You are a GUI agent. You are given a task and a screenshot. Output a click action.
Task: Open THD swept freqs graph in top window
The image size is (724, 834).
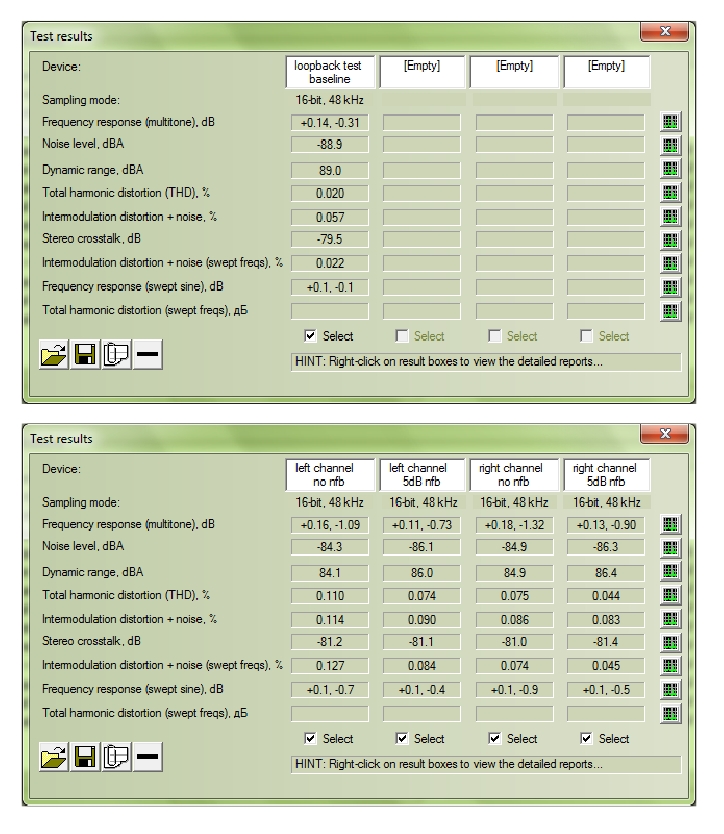[670, 311]
